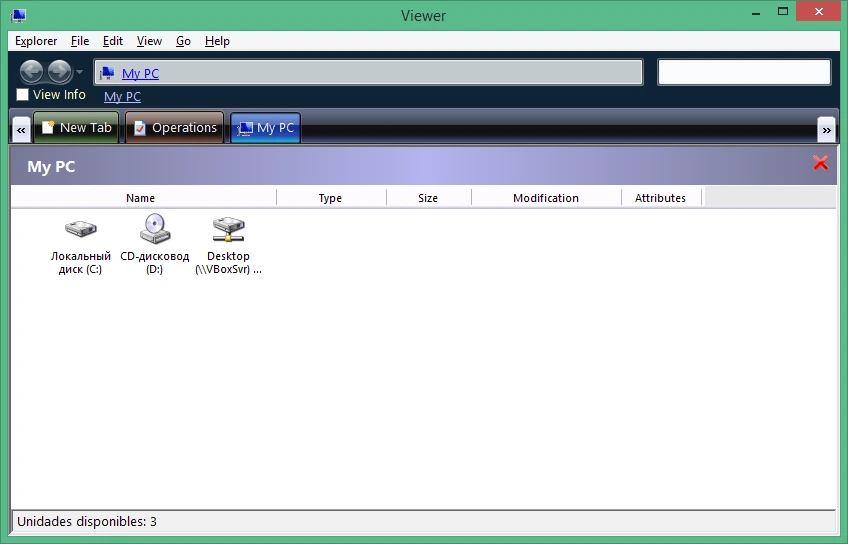Switch to the Operations tab
This screenshot has height=544, width=848.
175,128
